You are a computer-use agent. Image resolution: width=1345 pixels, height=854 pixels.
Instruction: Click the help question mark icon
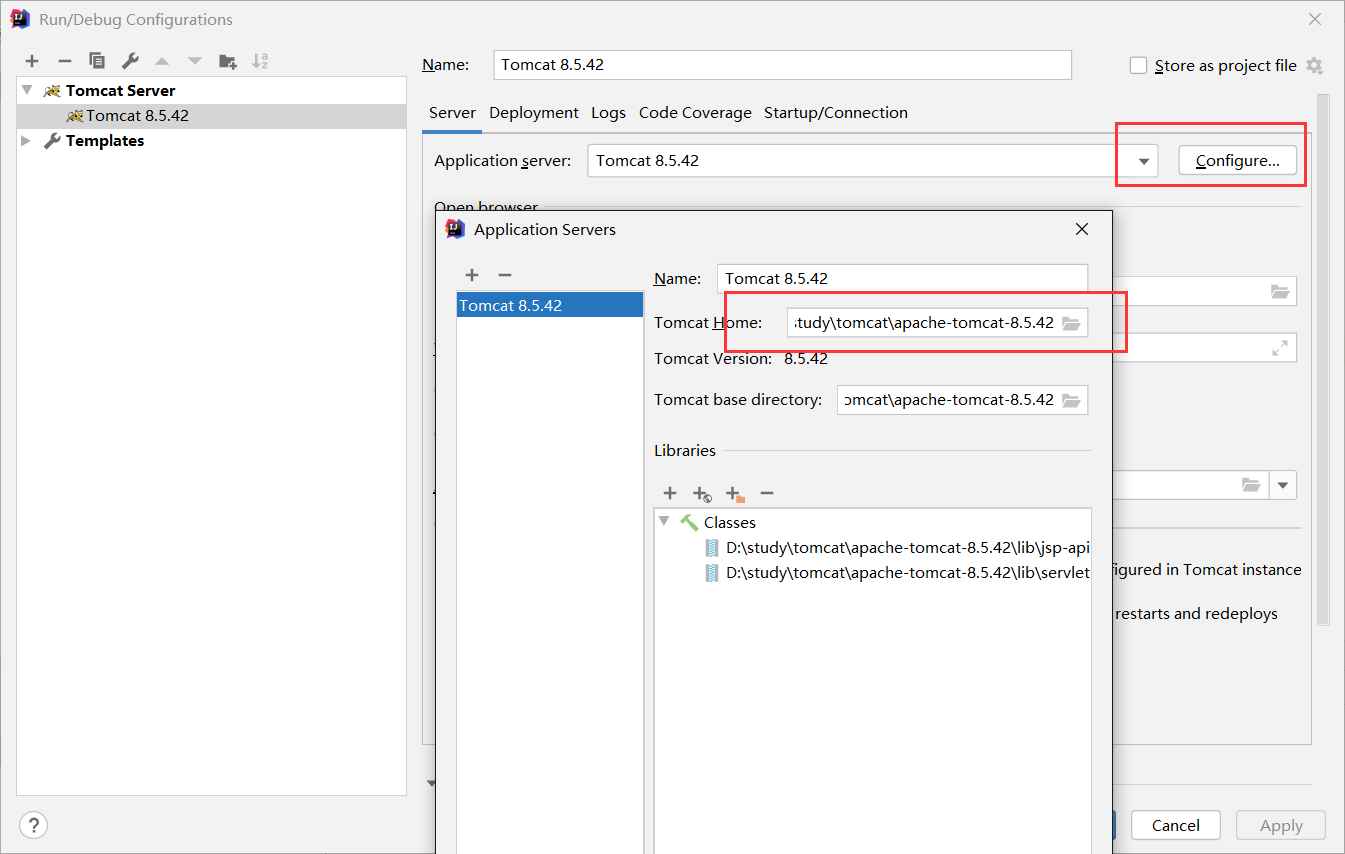click(x=33, y=825)
